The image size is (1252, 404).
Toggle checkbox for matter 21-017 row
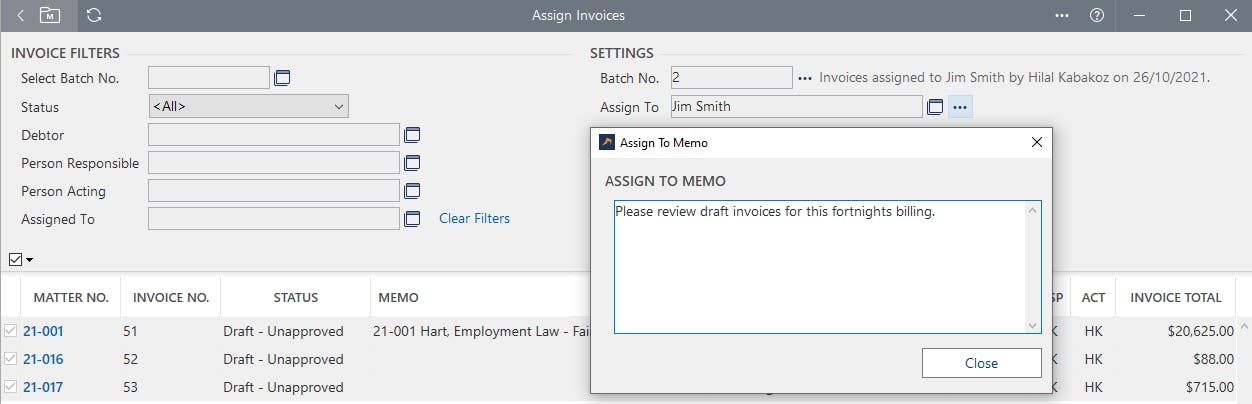click(x=11, y=387)
